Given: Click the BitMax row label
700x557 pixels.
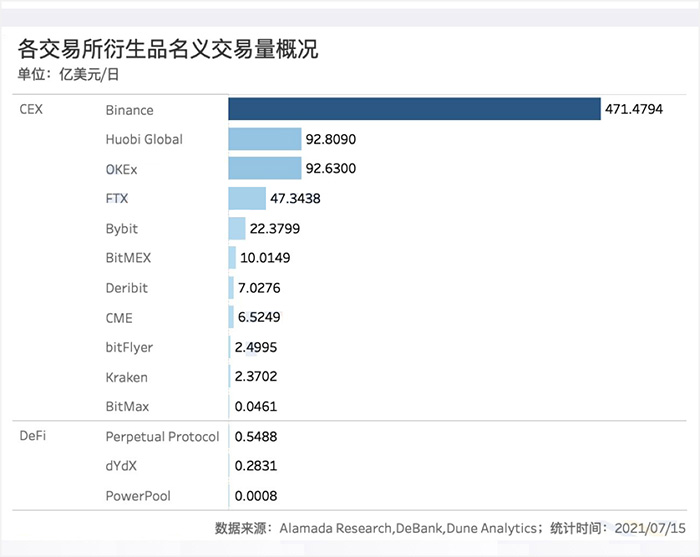Looking at the screenshot, I should 127,407.
